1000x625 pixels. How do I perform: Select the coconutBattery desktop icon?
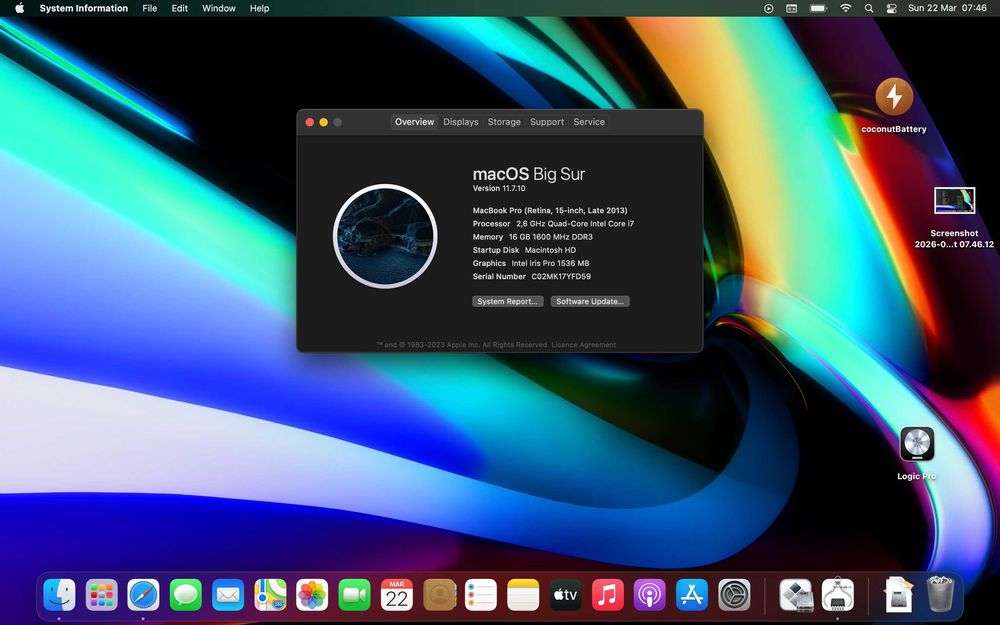pos(893,96)
